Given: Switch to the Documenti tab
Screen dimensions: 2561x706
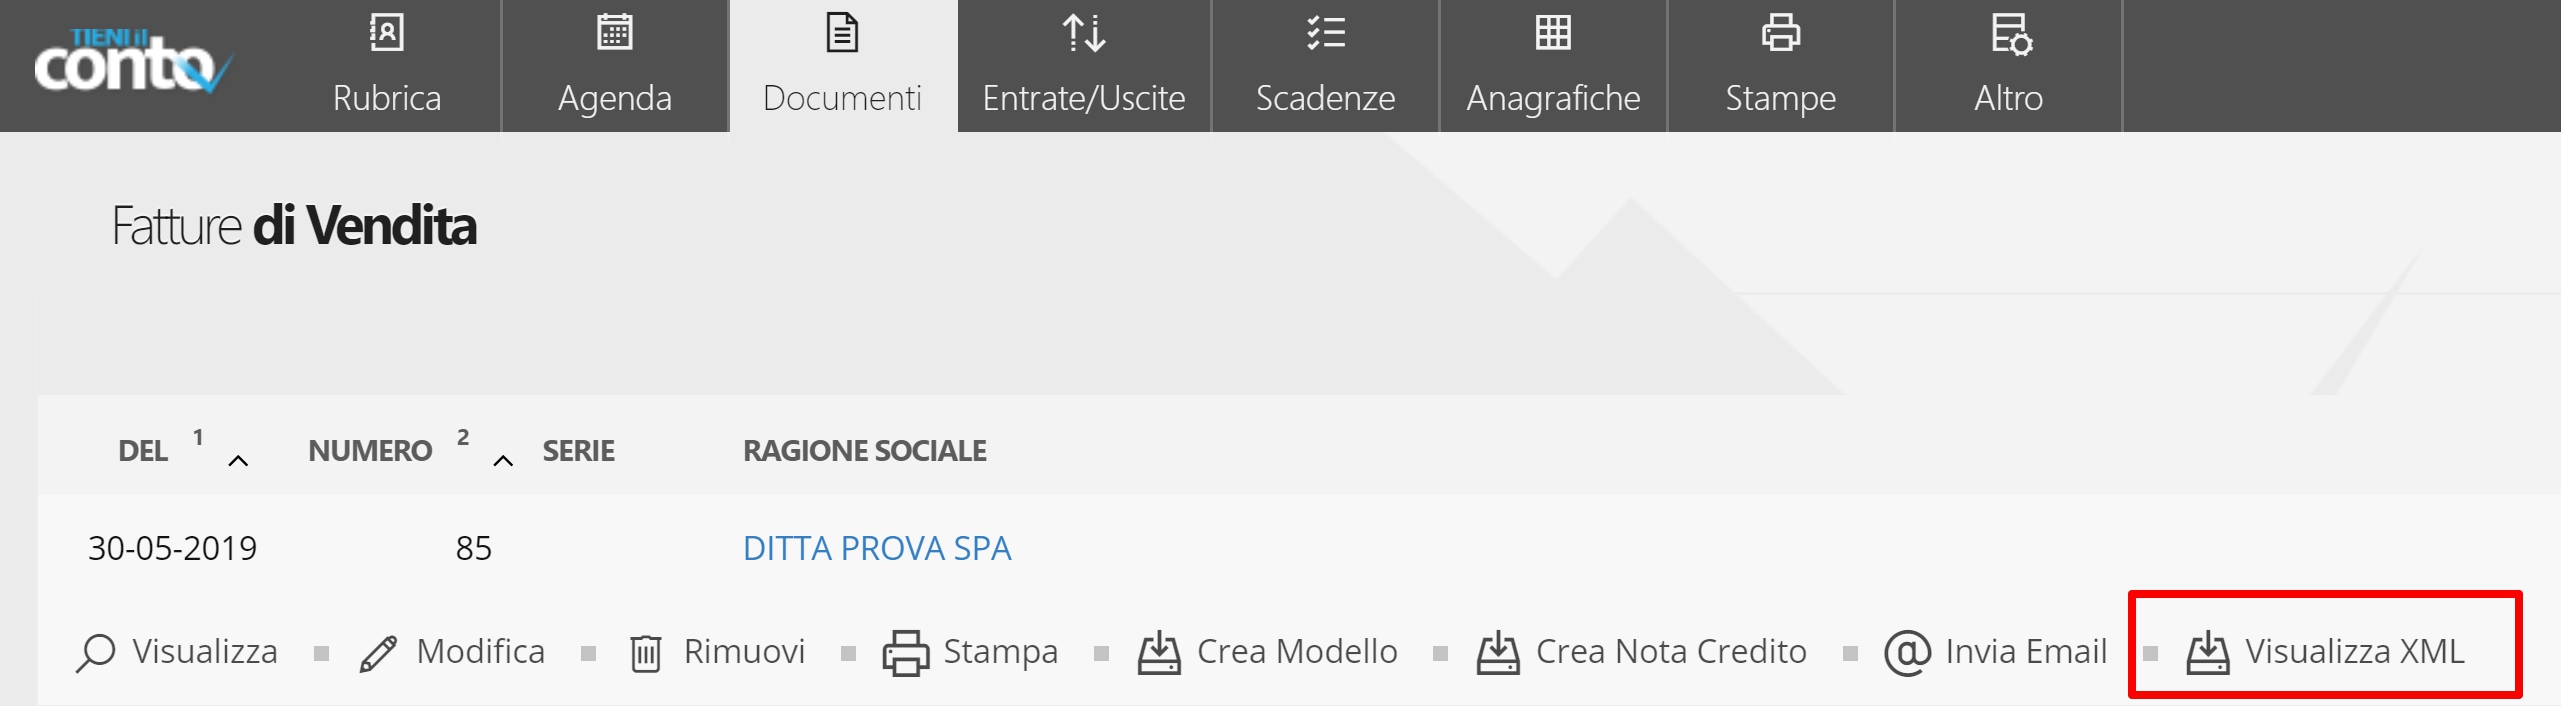Looking at the screenshot, I should pyautogui.click(x=843, y=66).
